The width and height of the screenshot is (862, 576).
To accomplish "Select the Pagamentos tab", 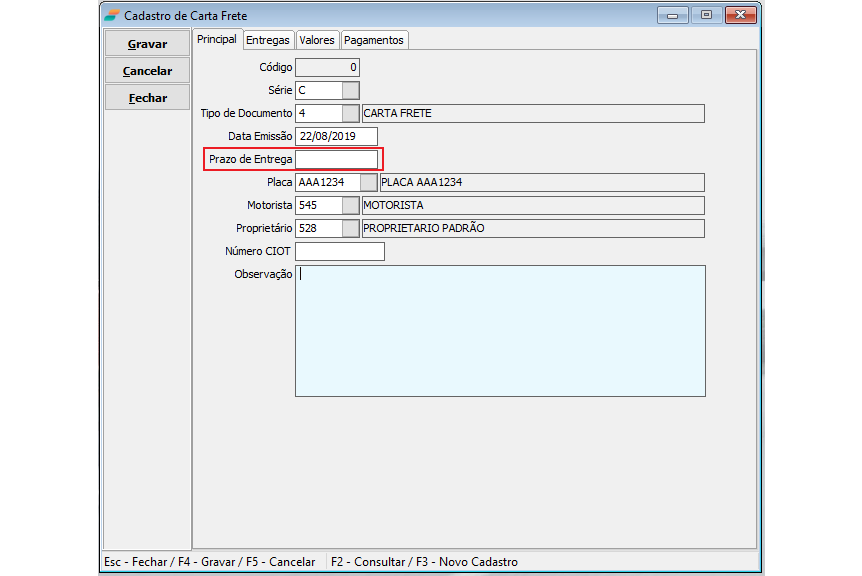I will (374, 40).
